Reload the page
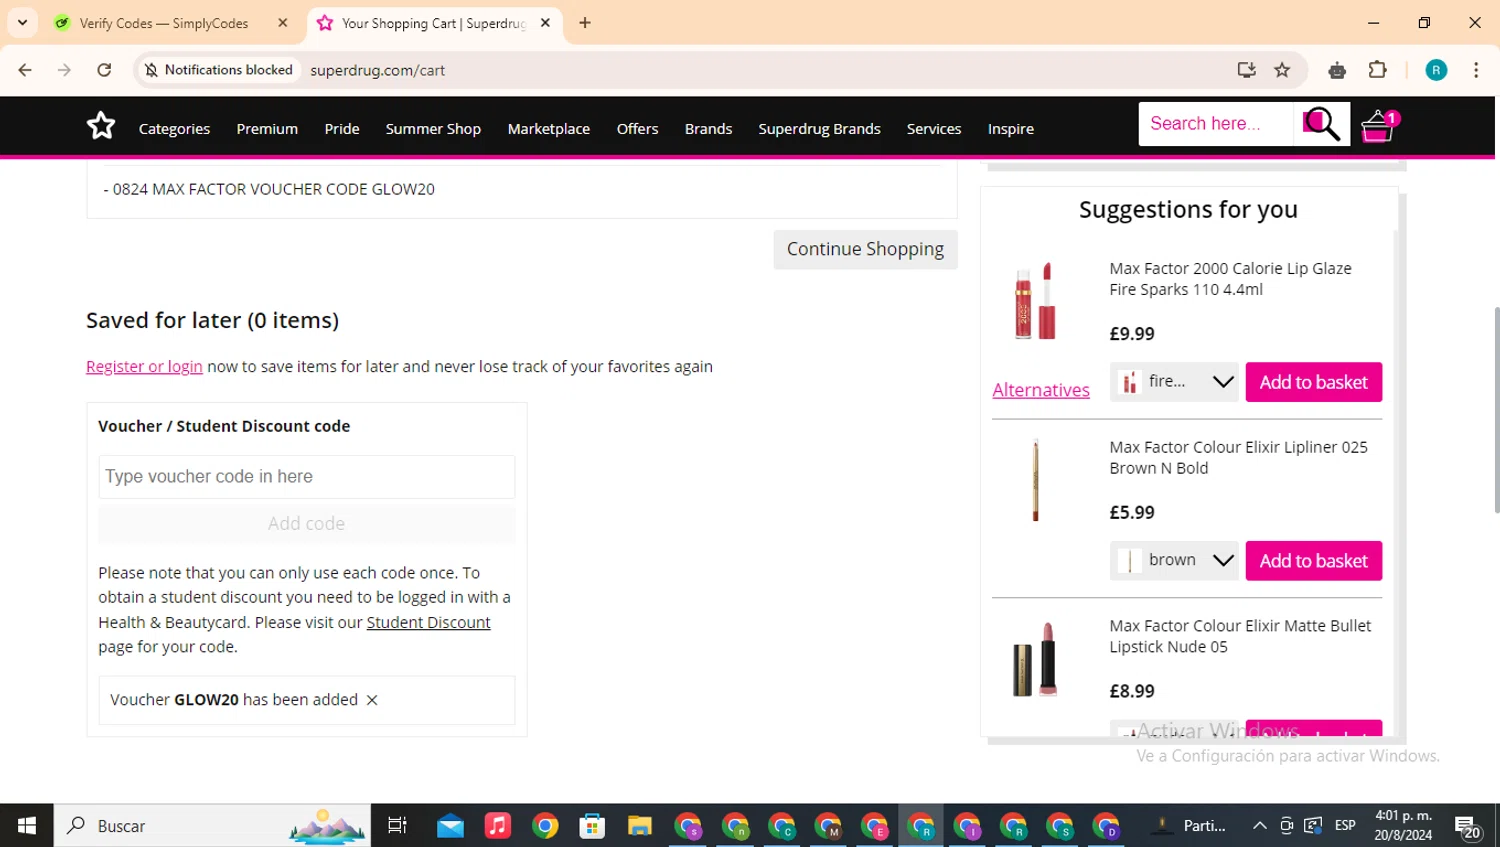The width and height of the screenshot is (1500, 847). [104, 70]
